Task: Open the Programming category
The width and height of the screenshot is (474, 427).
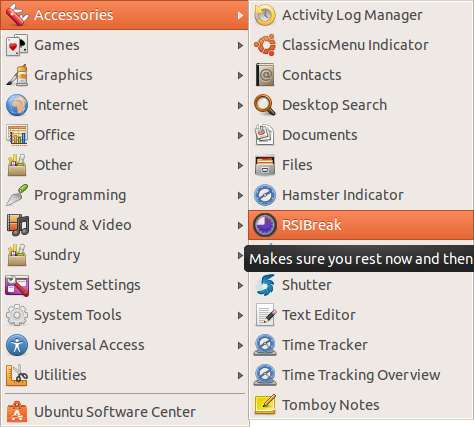Action: (124, 195)
